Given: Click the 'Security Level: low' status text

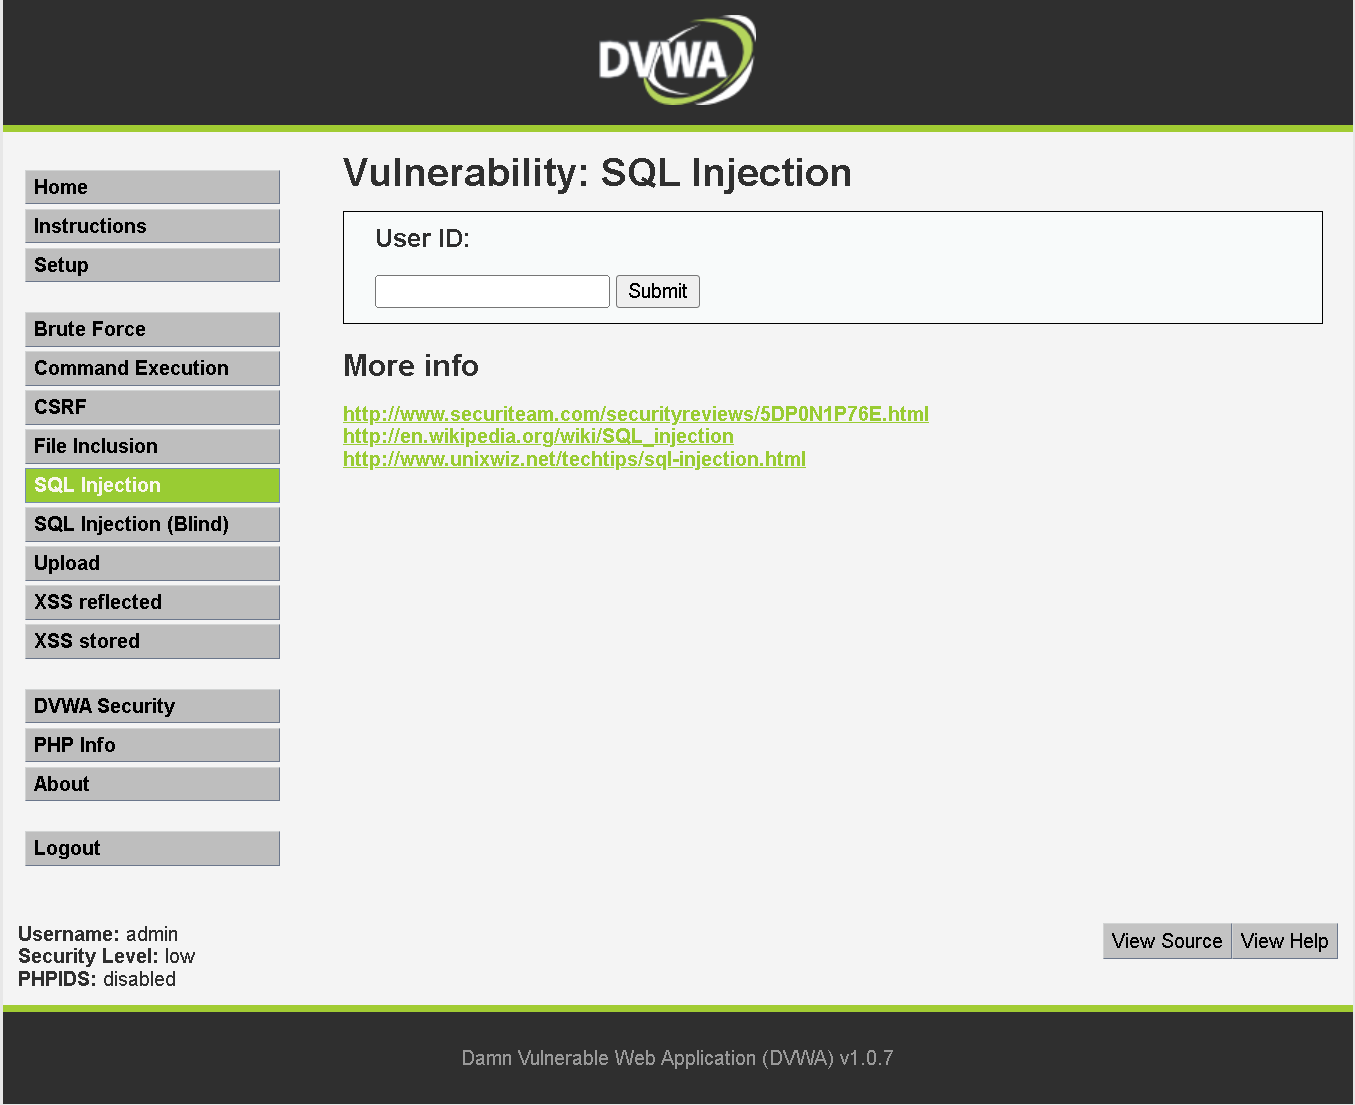Looking at the screenshot, I should [x=106, y=956].
